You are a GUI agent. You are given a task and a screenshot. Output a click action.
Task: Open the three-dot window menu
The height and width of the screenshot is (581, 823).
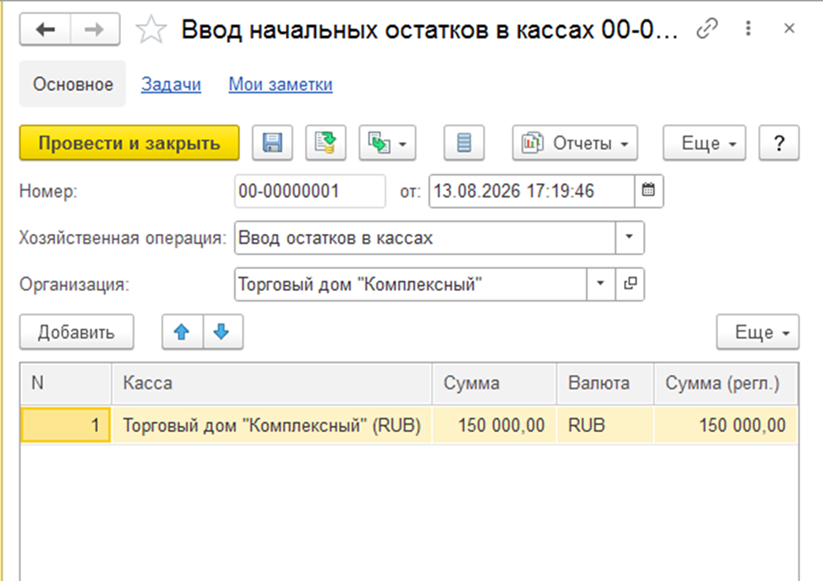748,28
